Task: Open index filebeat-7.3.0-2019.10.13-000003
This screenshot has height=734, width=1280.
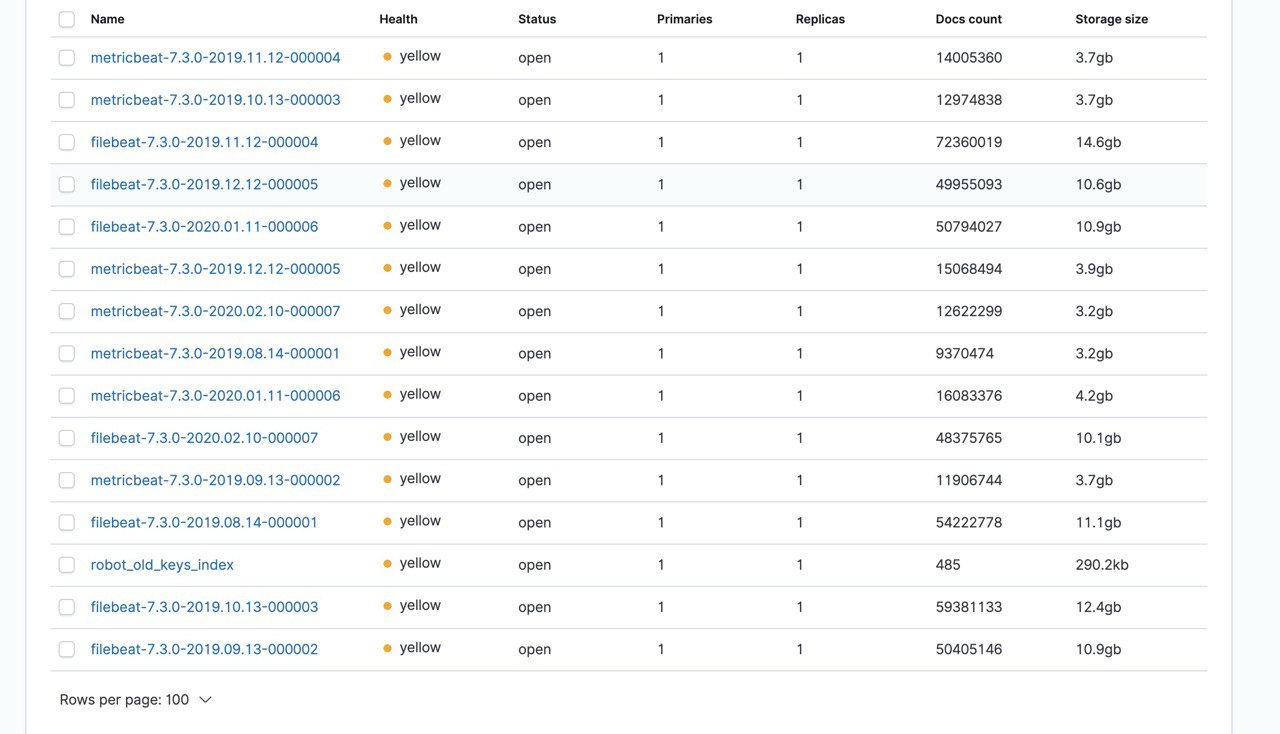Action: pyautogui.click(x=204, y=607)
